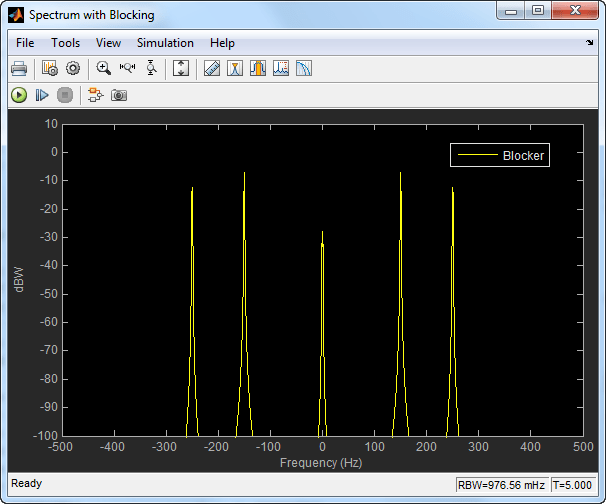Open the Tools menu
Viewport: 606px width, 504px height.
tap(65, 43)
